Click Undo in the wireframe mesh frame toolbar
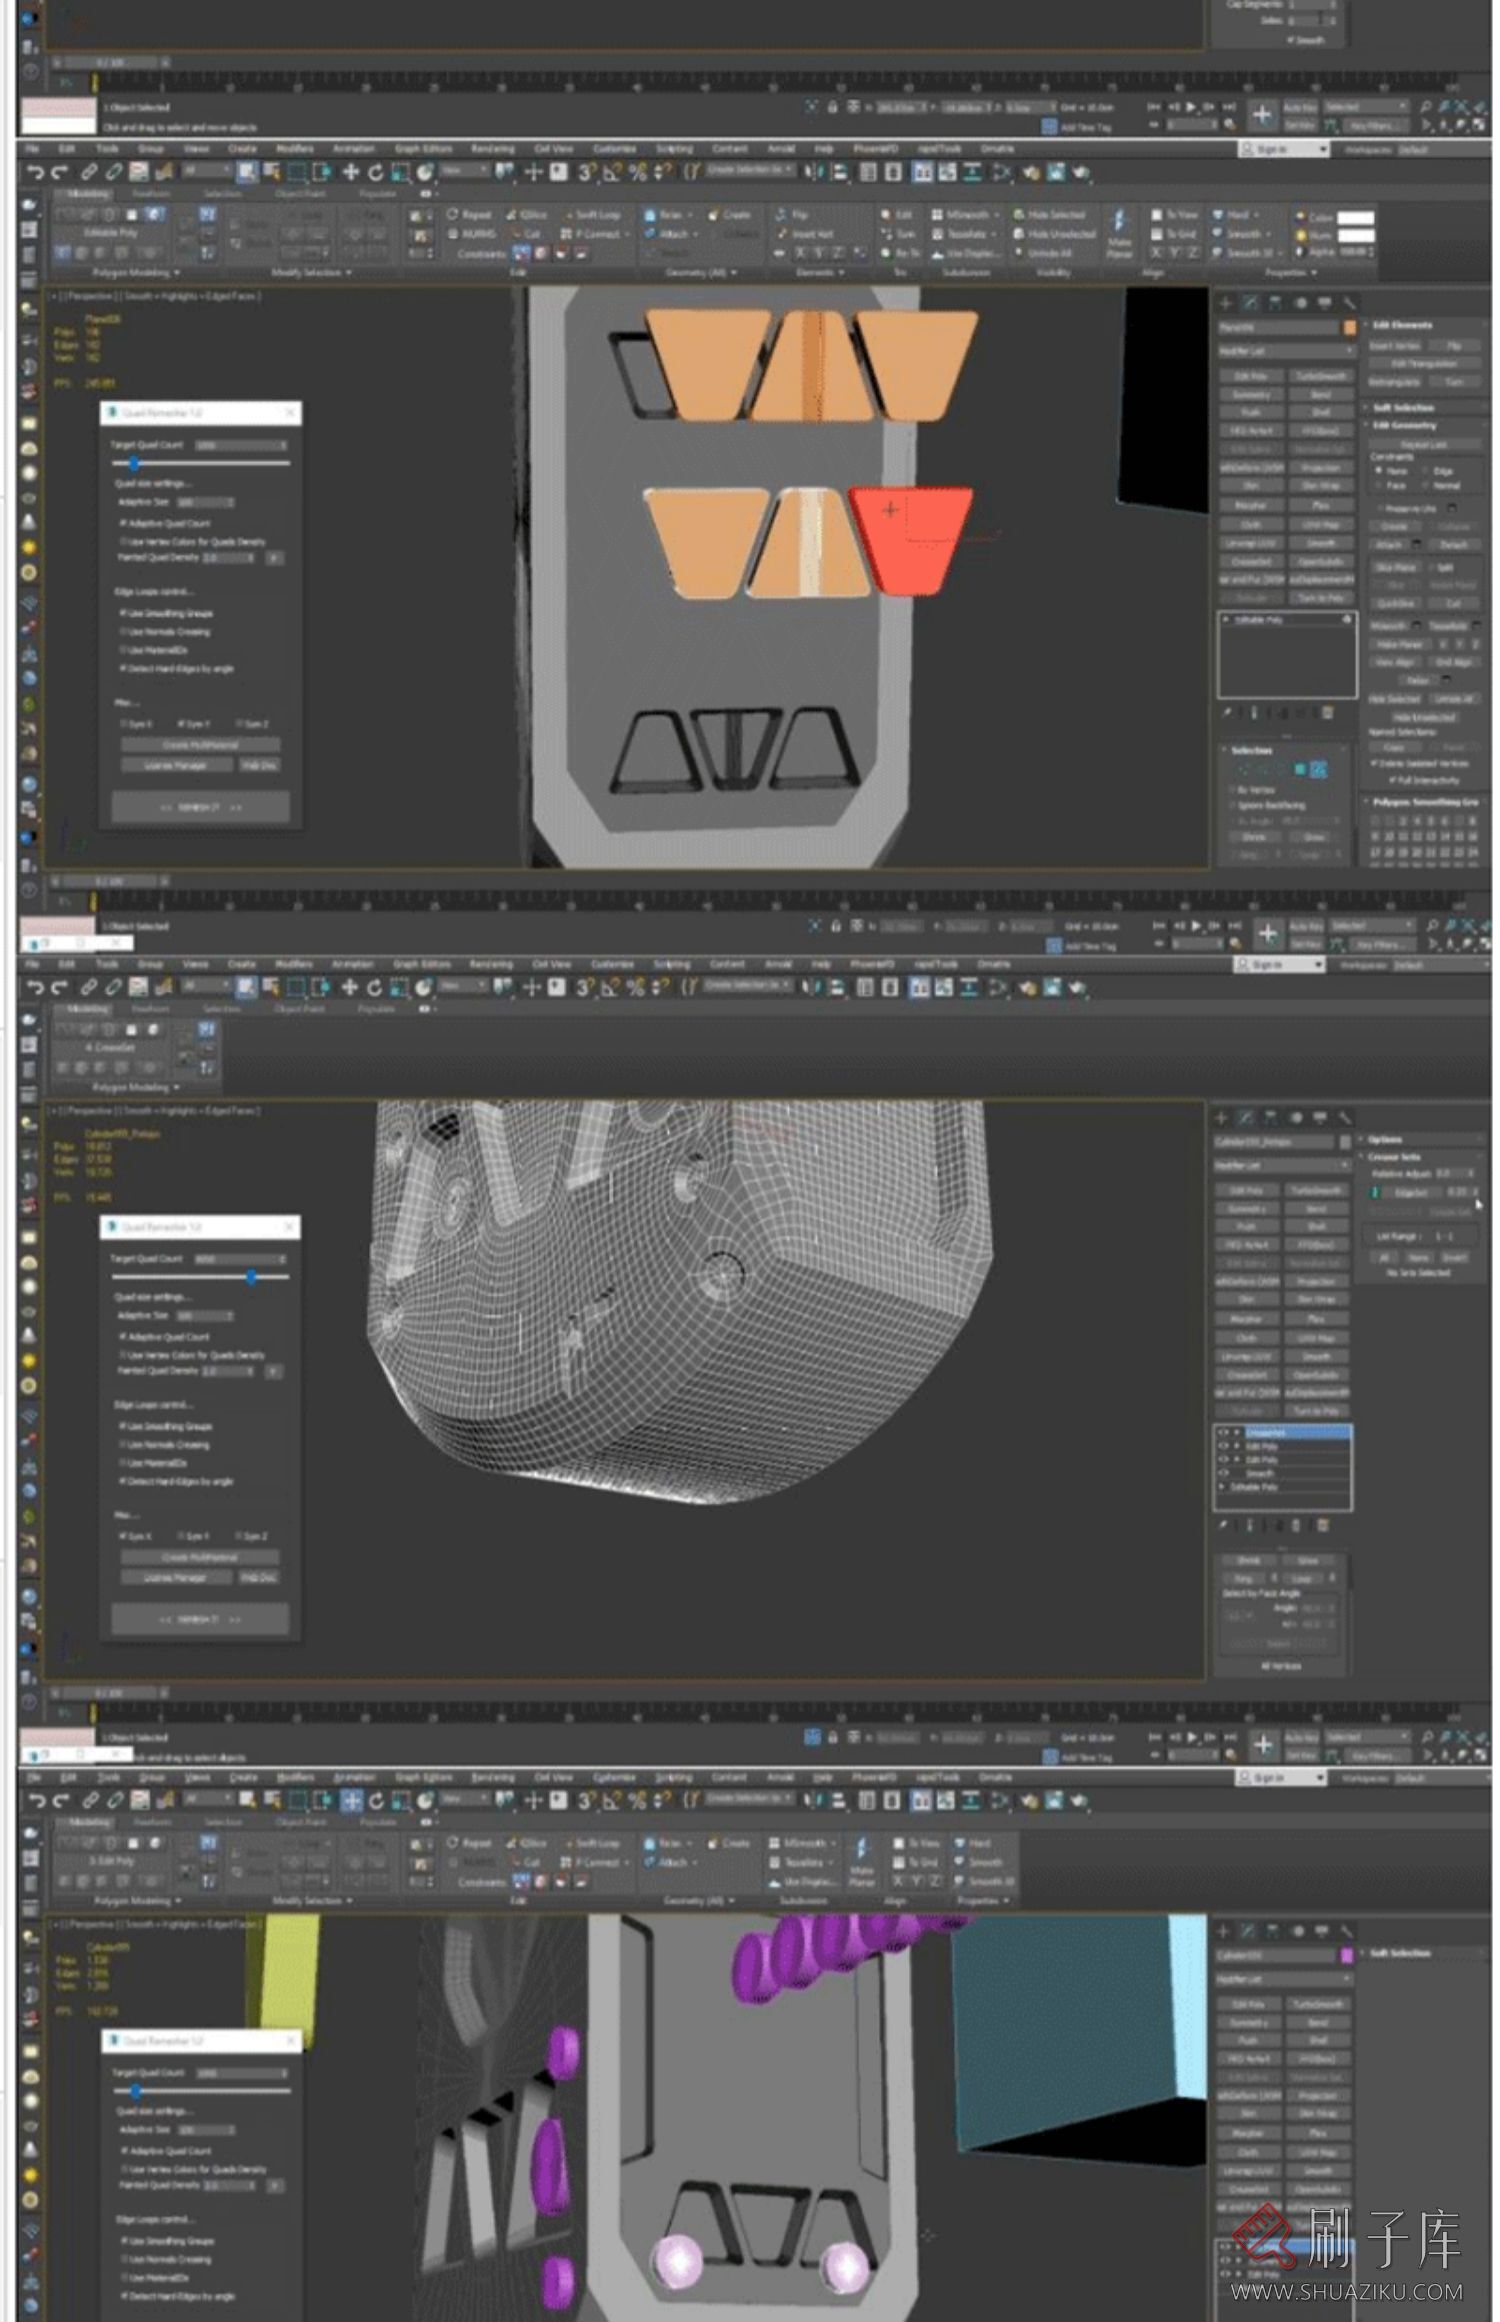Screen dimensions: 1500x2322 (36, 988)
